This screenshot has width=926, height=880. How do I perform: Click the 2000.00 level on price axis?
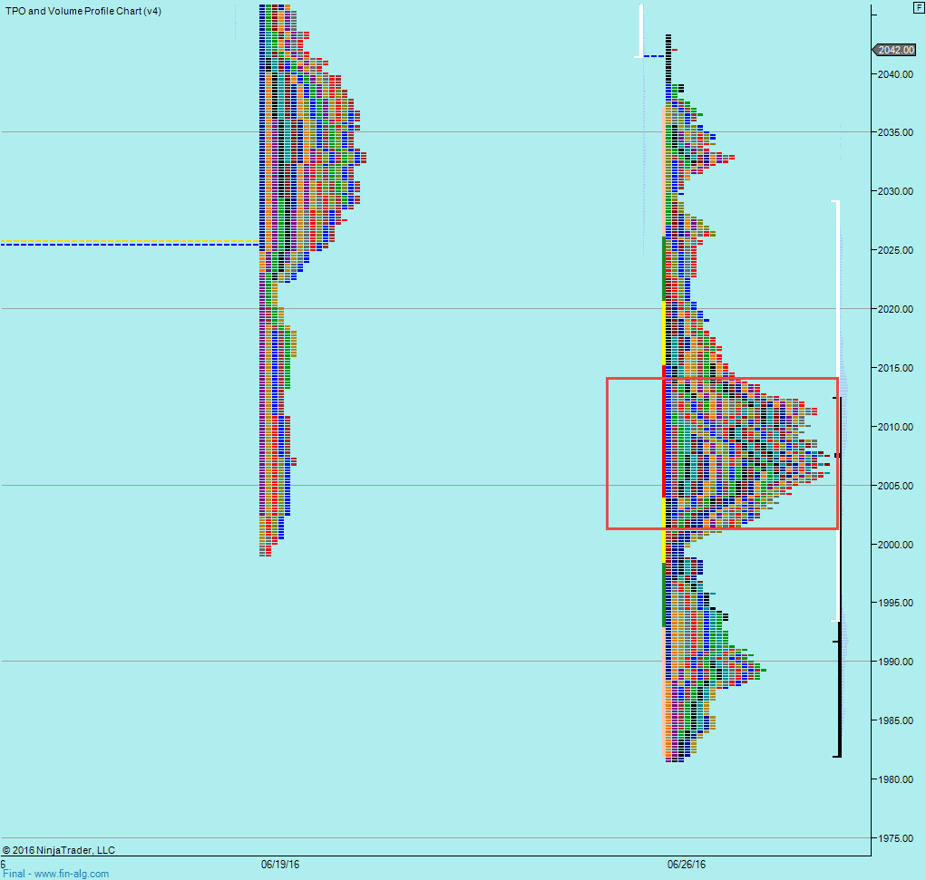(896, 544)
